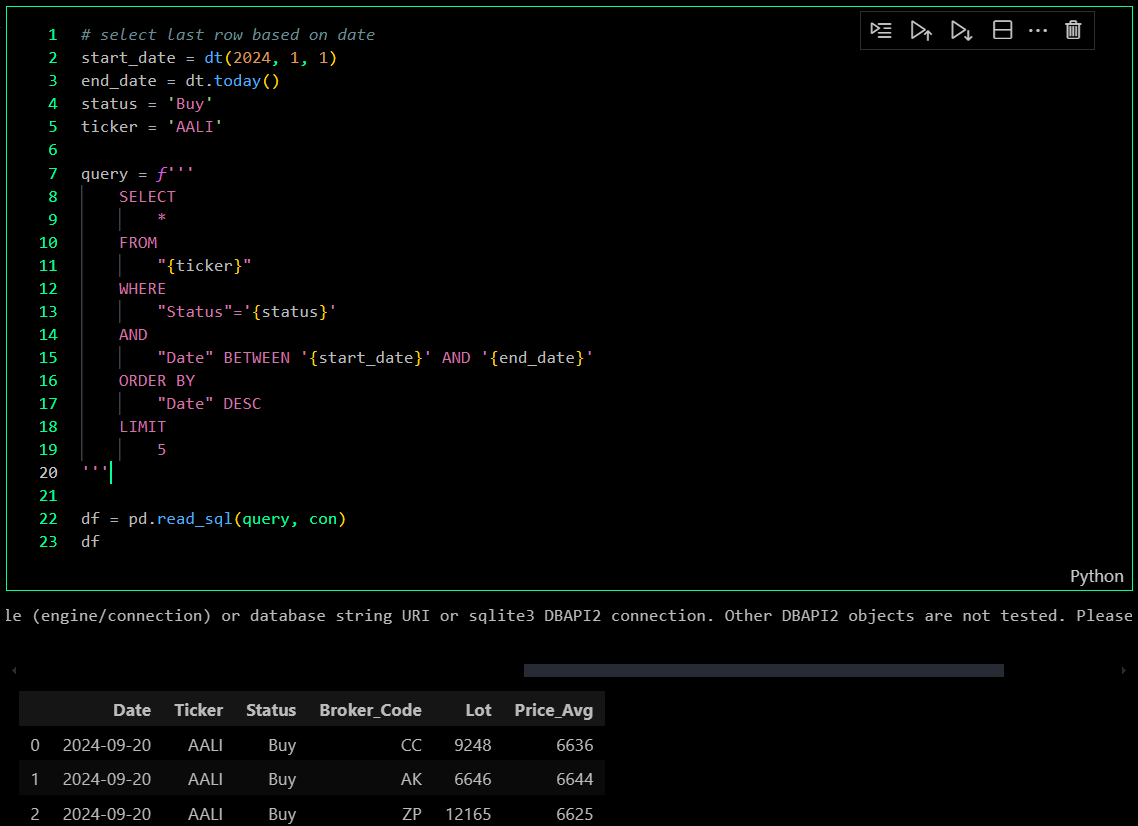Click the Date column header
Viewport: 1138px width, 826px height.
tap(132, 710)
